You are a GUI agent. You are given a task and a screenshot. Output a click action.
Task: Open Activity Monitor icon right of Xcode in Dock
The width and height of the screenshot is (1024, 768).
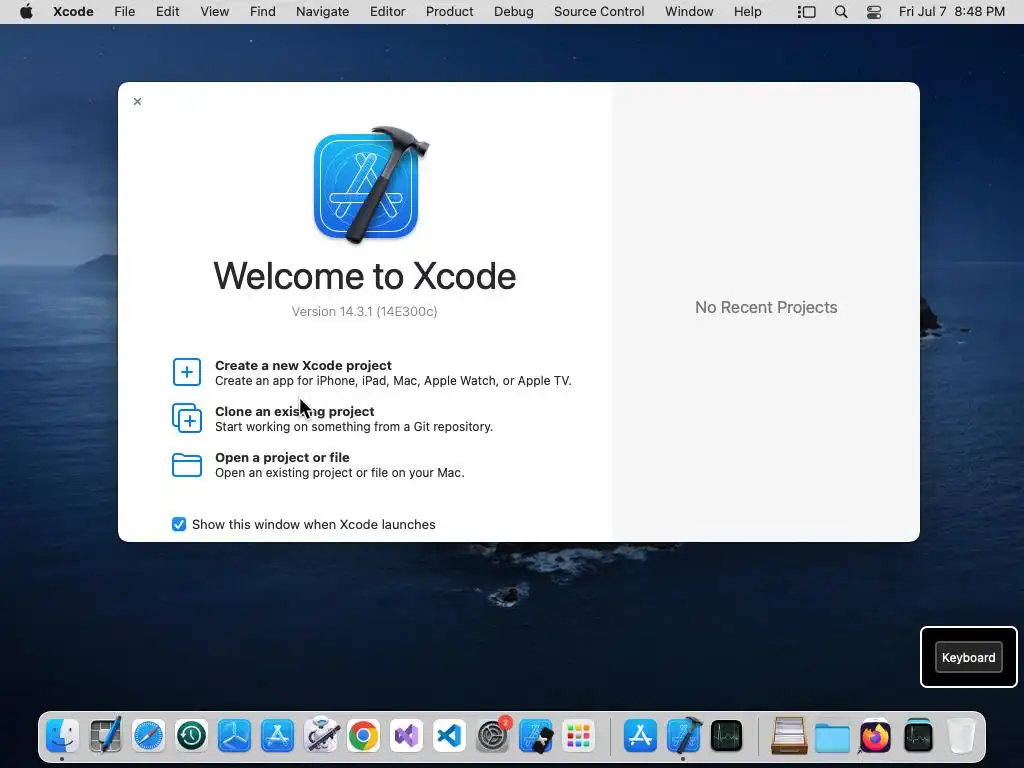(x=726, y=736)
